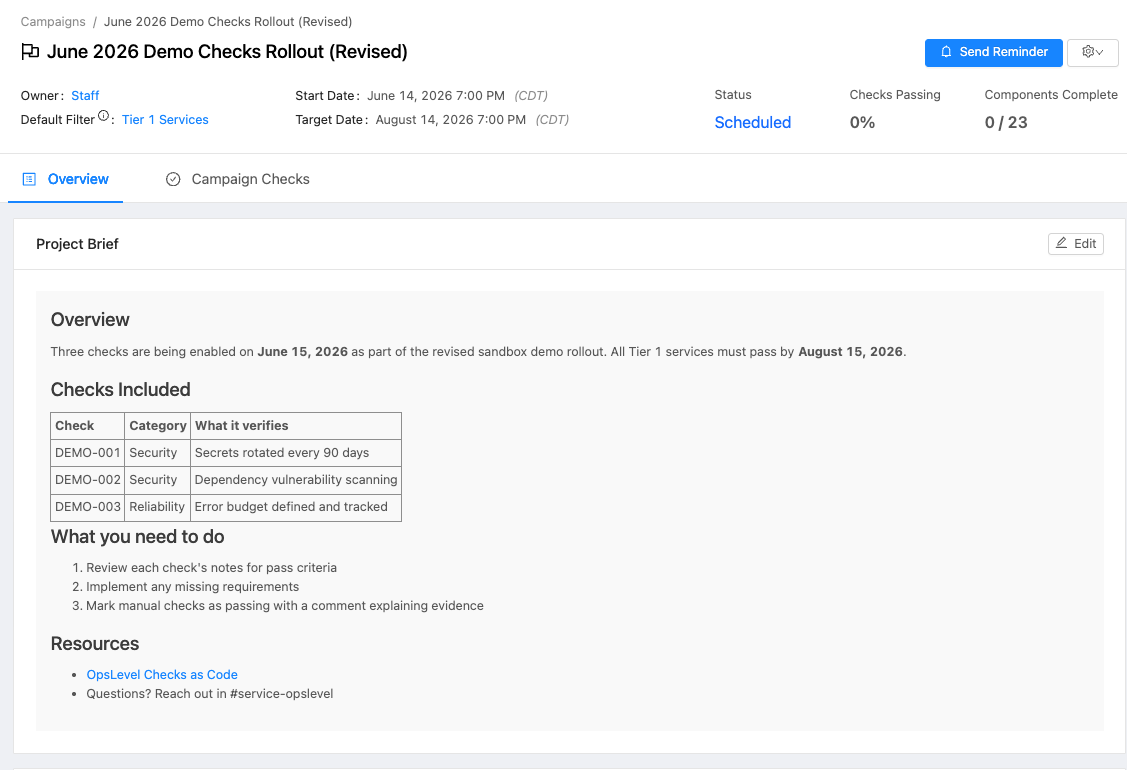This screenshot has width=1127, height=770.
Task: Click the flag icon beside the campaign title
Action: pos(30,52)
